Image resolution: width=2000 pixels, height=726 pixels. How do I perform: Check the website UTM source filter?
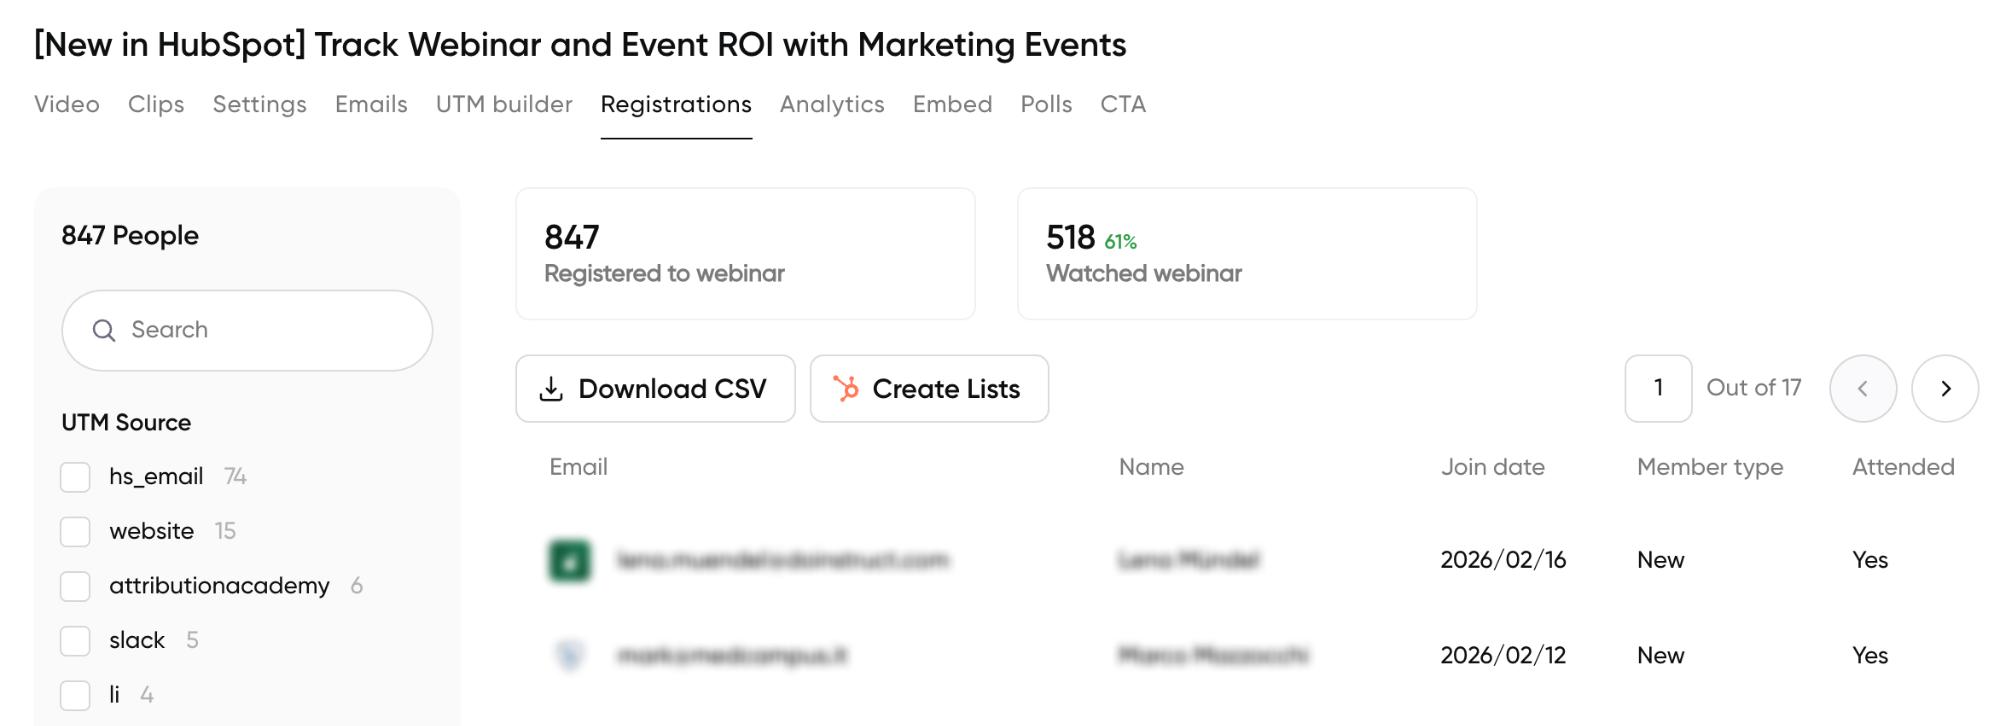(x=75, y=531)
